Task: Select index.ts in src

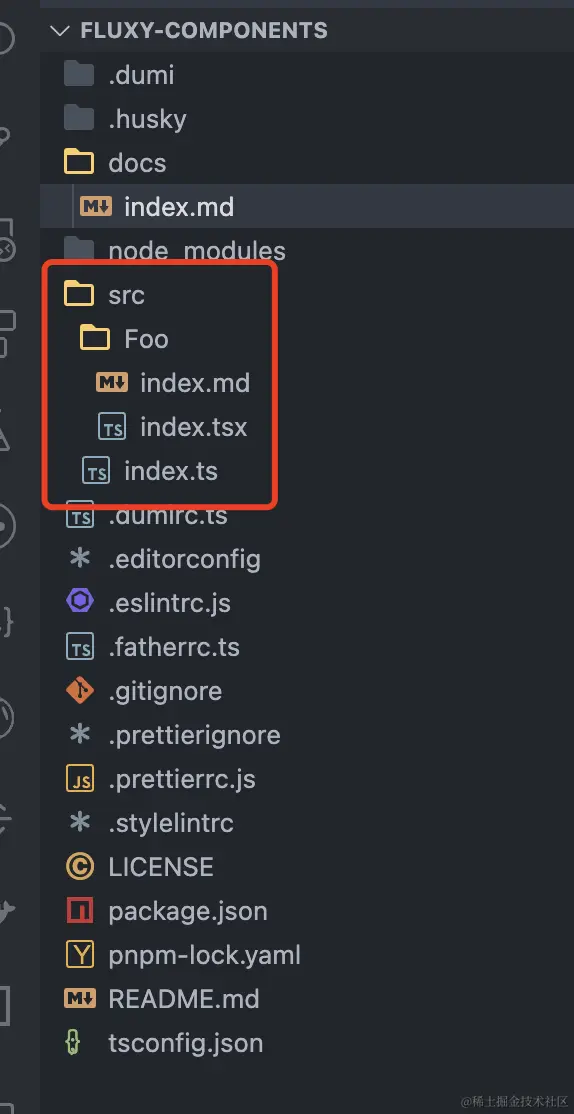Action: (x=307, y=471)
